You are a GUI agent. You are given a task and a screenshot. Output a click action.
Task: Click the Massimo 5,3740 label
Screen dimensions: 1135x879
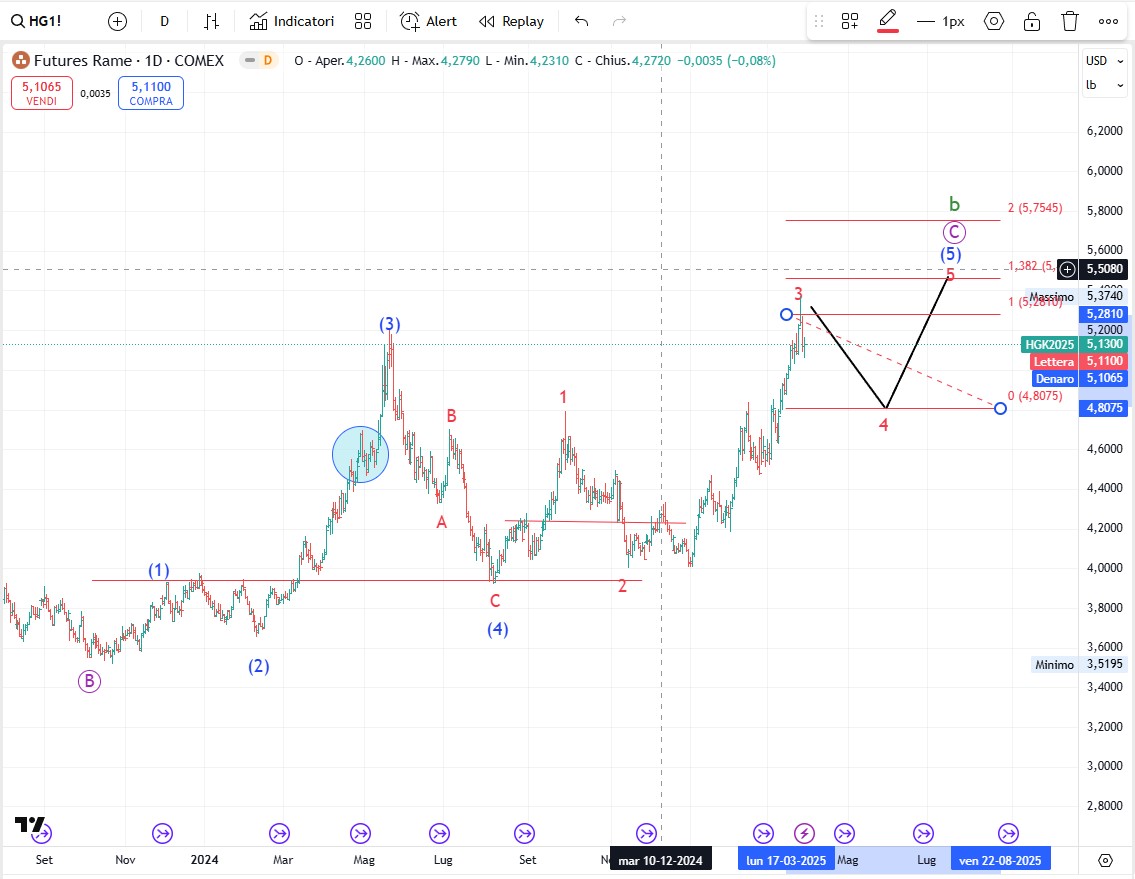tap(1076, 296)
